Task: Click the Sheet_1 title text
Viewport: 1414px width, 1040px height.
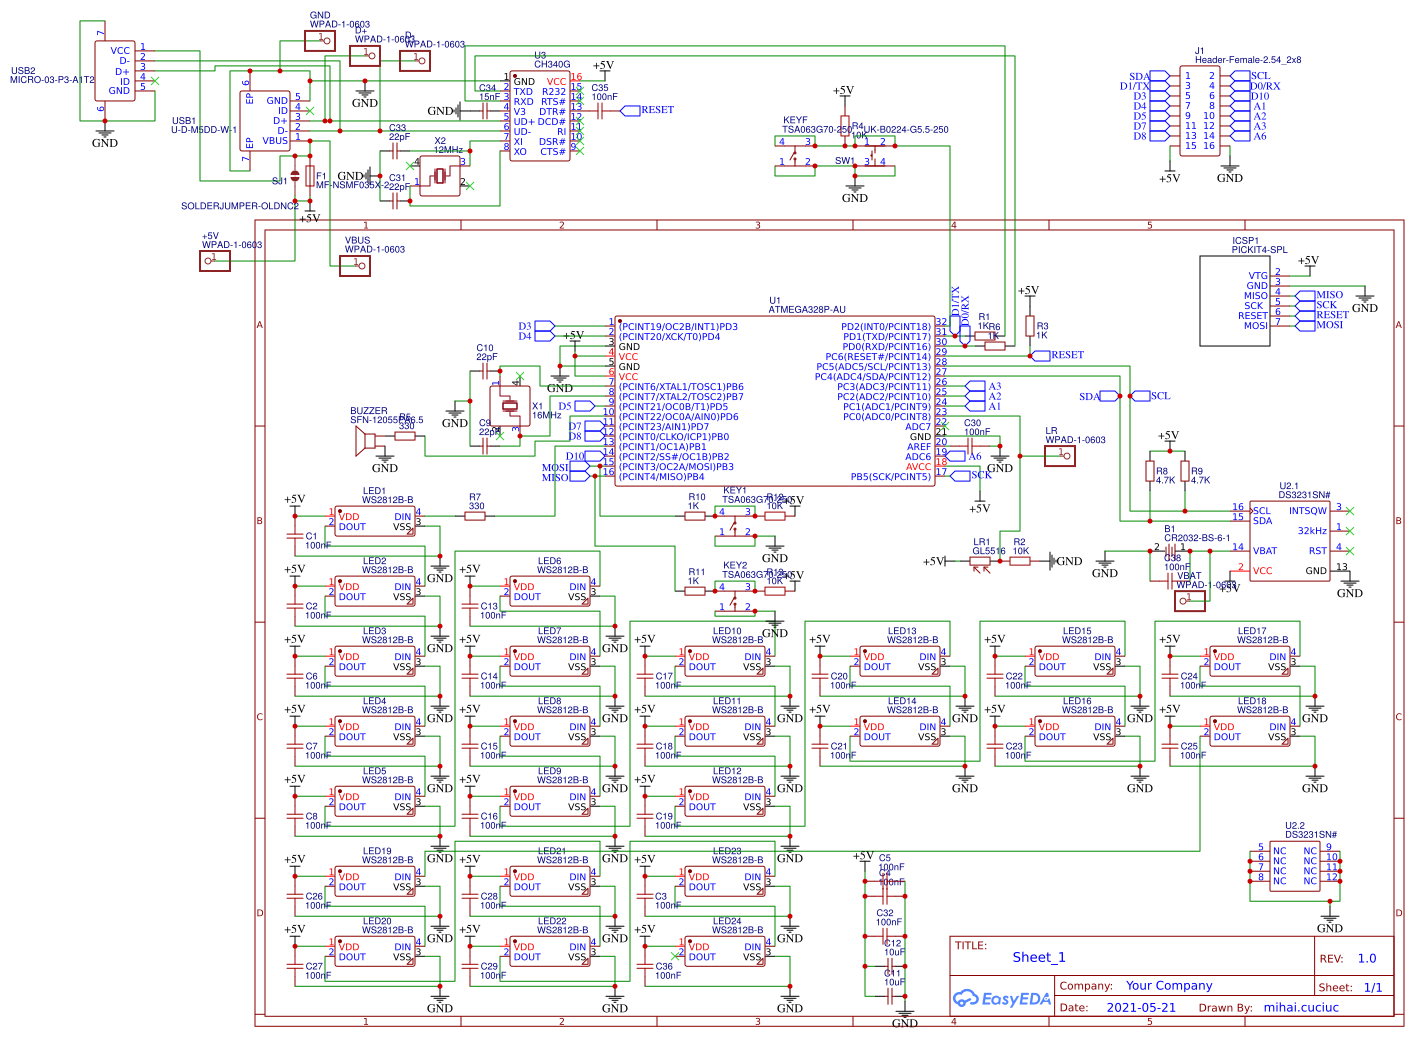Action: pyautogui.click(x=1038, y=957)
